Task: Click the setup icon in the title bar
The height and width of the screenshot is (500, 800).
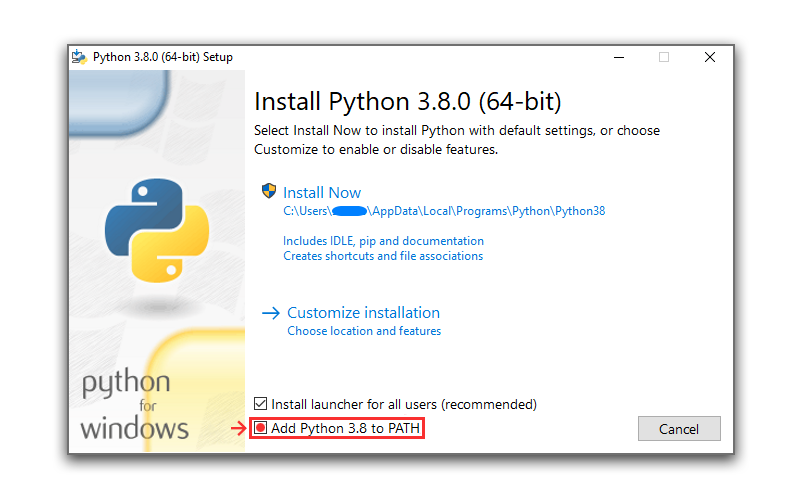Action: [x=79, y=57]
